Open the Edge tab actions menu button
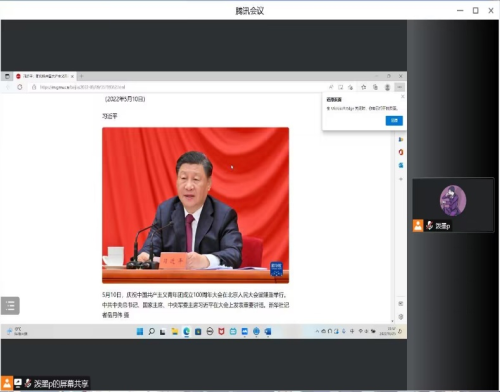 coord(7,76)
